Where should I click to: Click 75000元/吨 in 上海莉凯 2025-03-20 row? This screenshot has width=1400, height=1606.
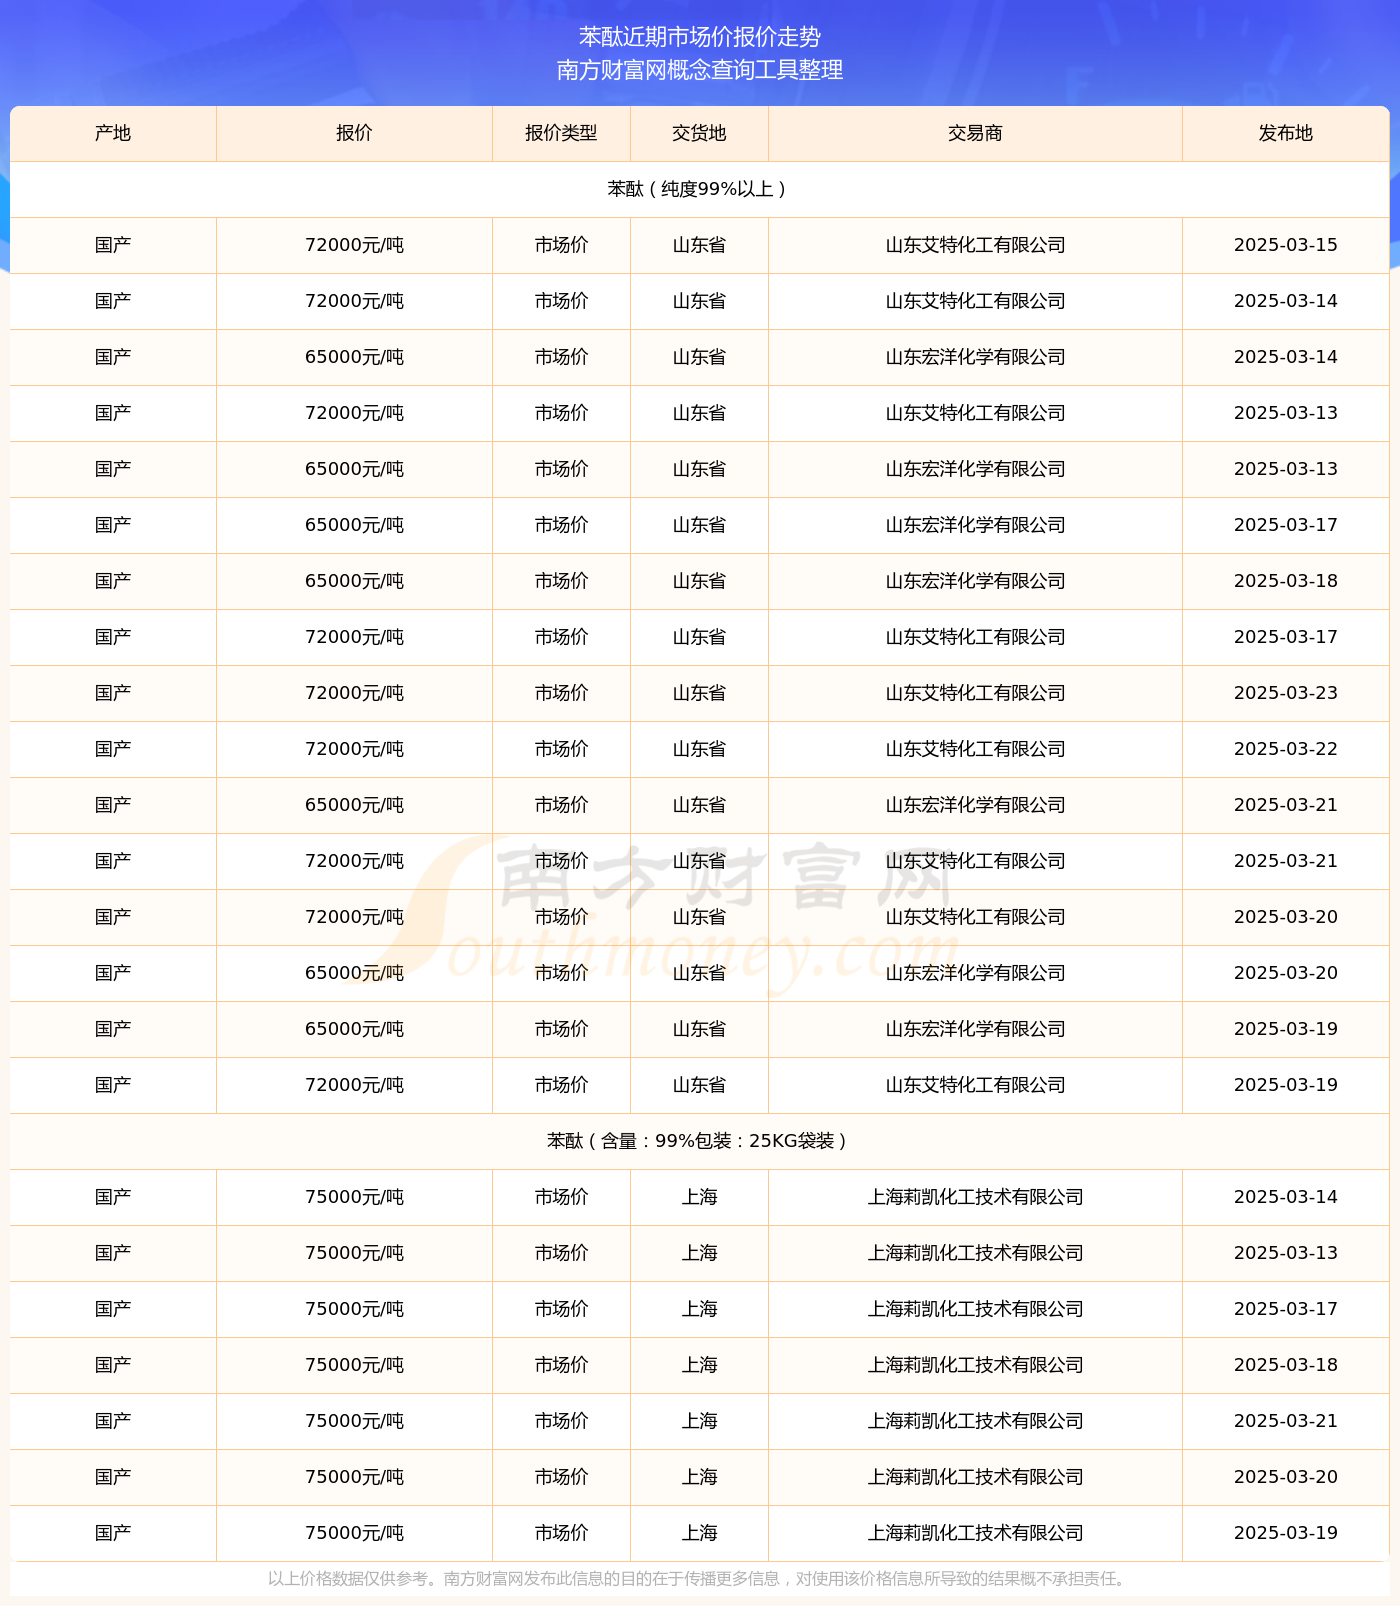click(x=354, y=1477)
